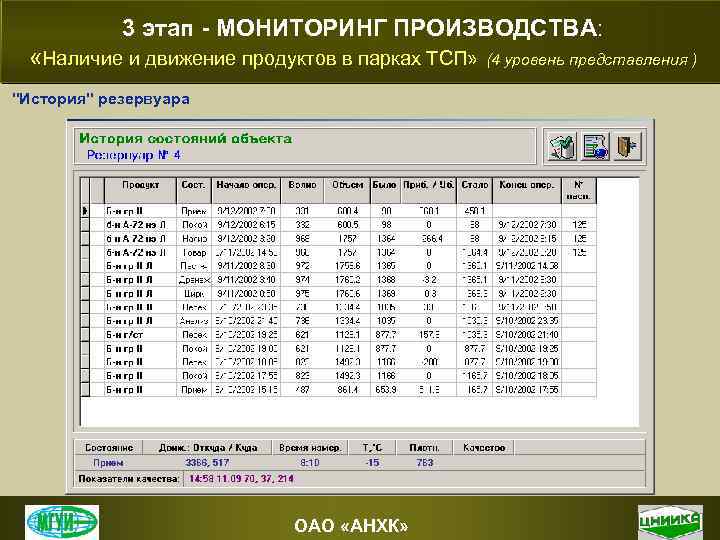Select row marker of the Дренаж row
The width and height of the screenshot is (720, 540).
click(85, 280)
